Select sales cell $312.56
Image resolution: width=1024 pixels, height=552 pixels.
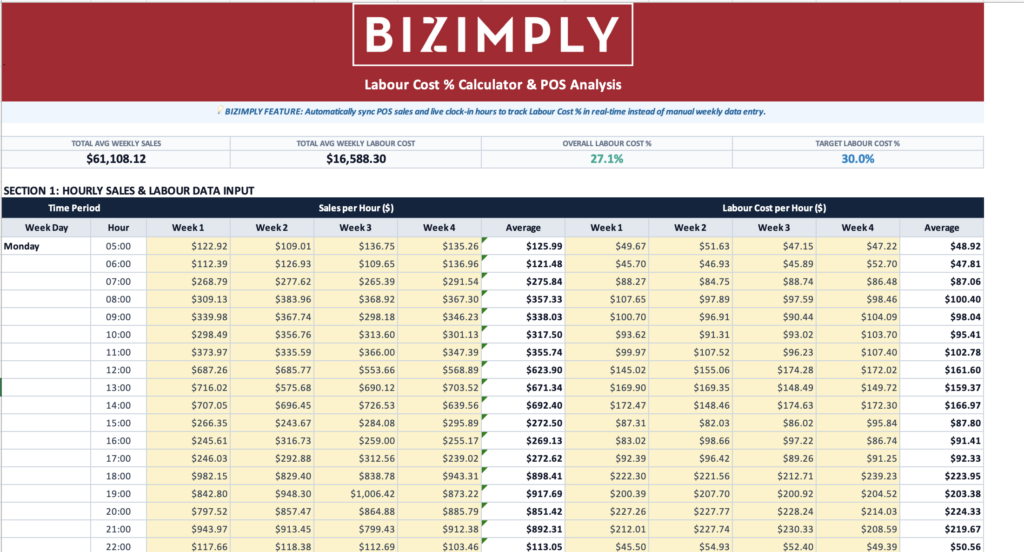(356, 458)
